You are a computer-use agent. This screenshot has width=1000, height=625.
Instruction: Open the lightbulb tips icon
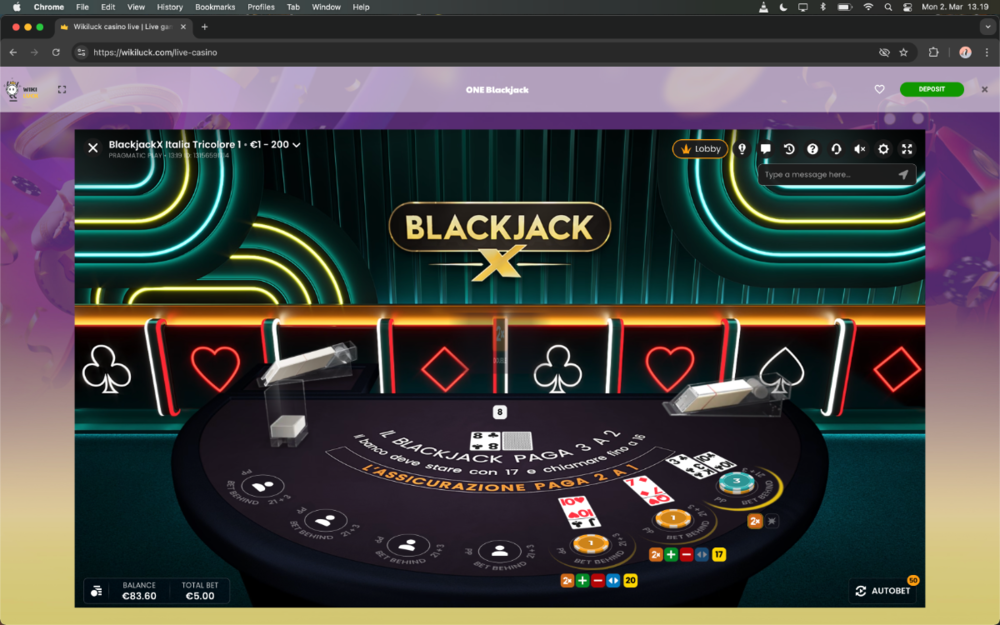pos(742,149)
